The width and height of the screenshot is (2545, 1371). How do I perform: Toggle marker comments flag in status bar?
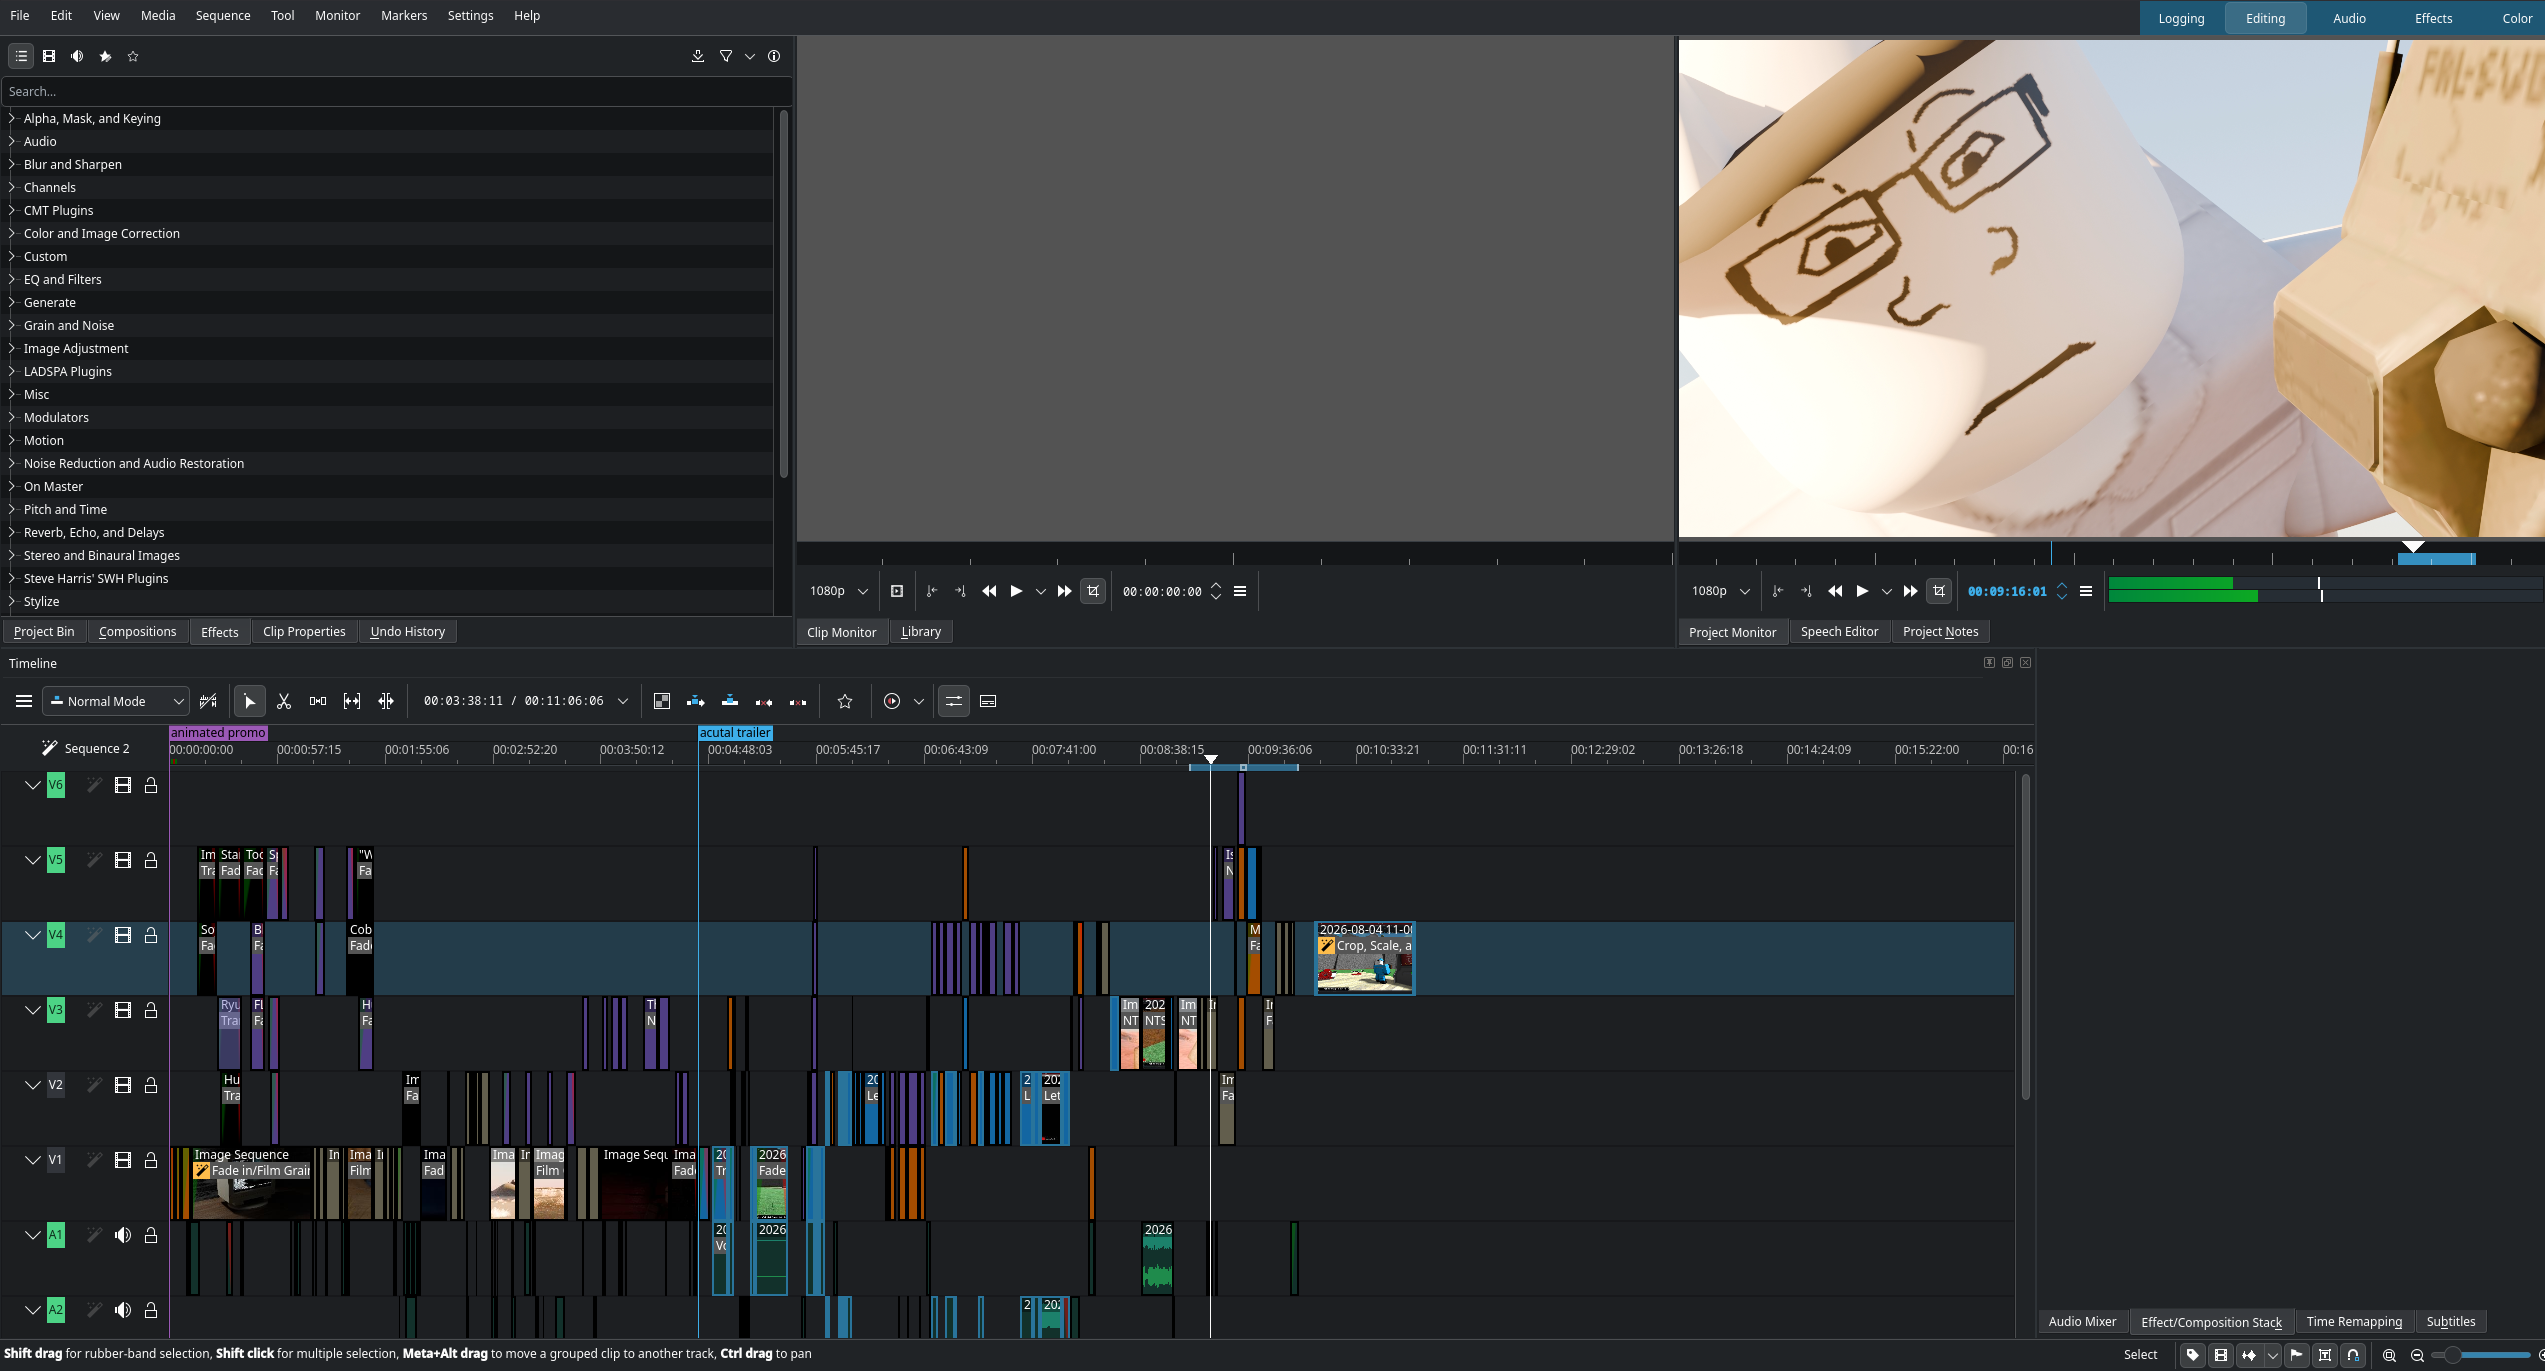[2297, 1356]
